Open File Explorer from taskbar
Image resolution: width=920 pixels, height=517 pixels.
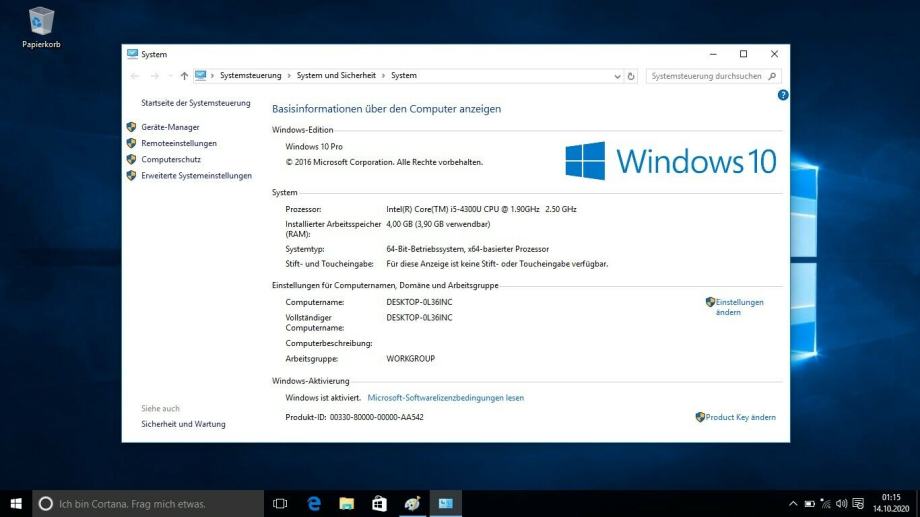point(347,504)
